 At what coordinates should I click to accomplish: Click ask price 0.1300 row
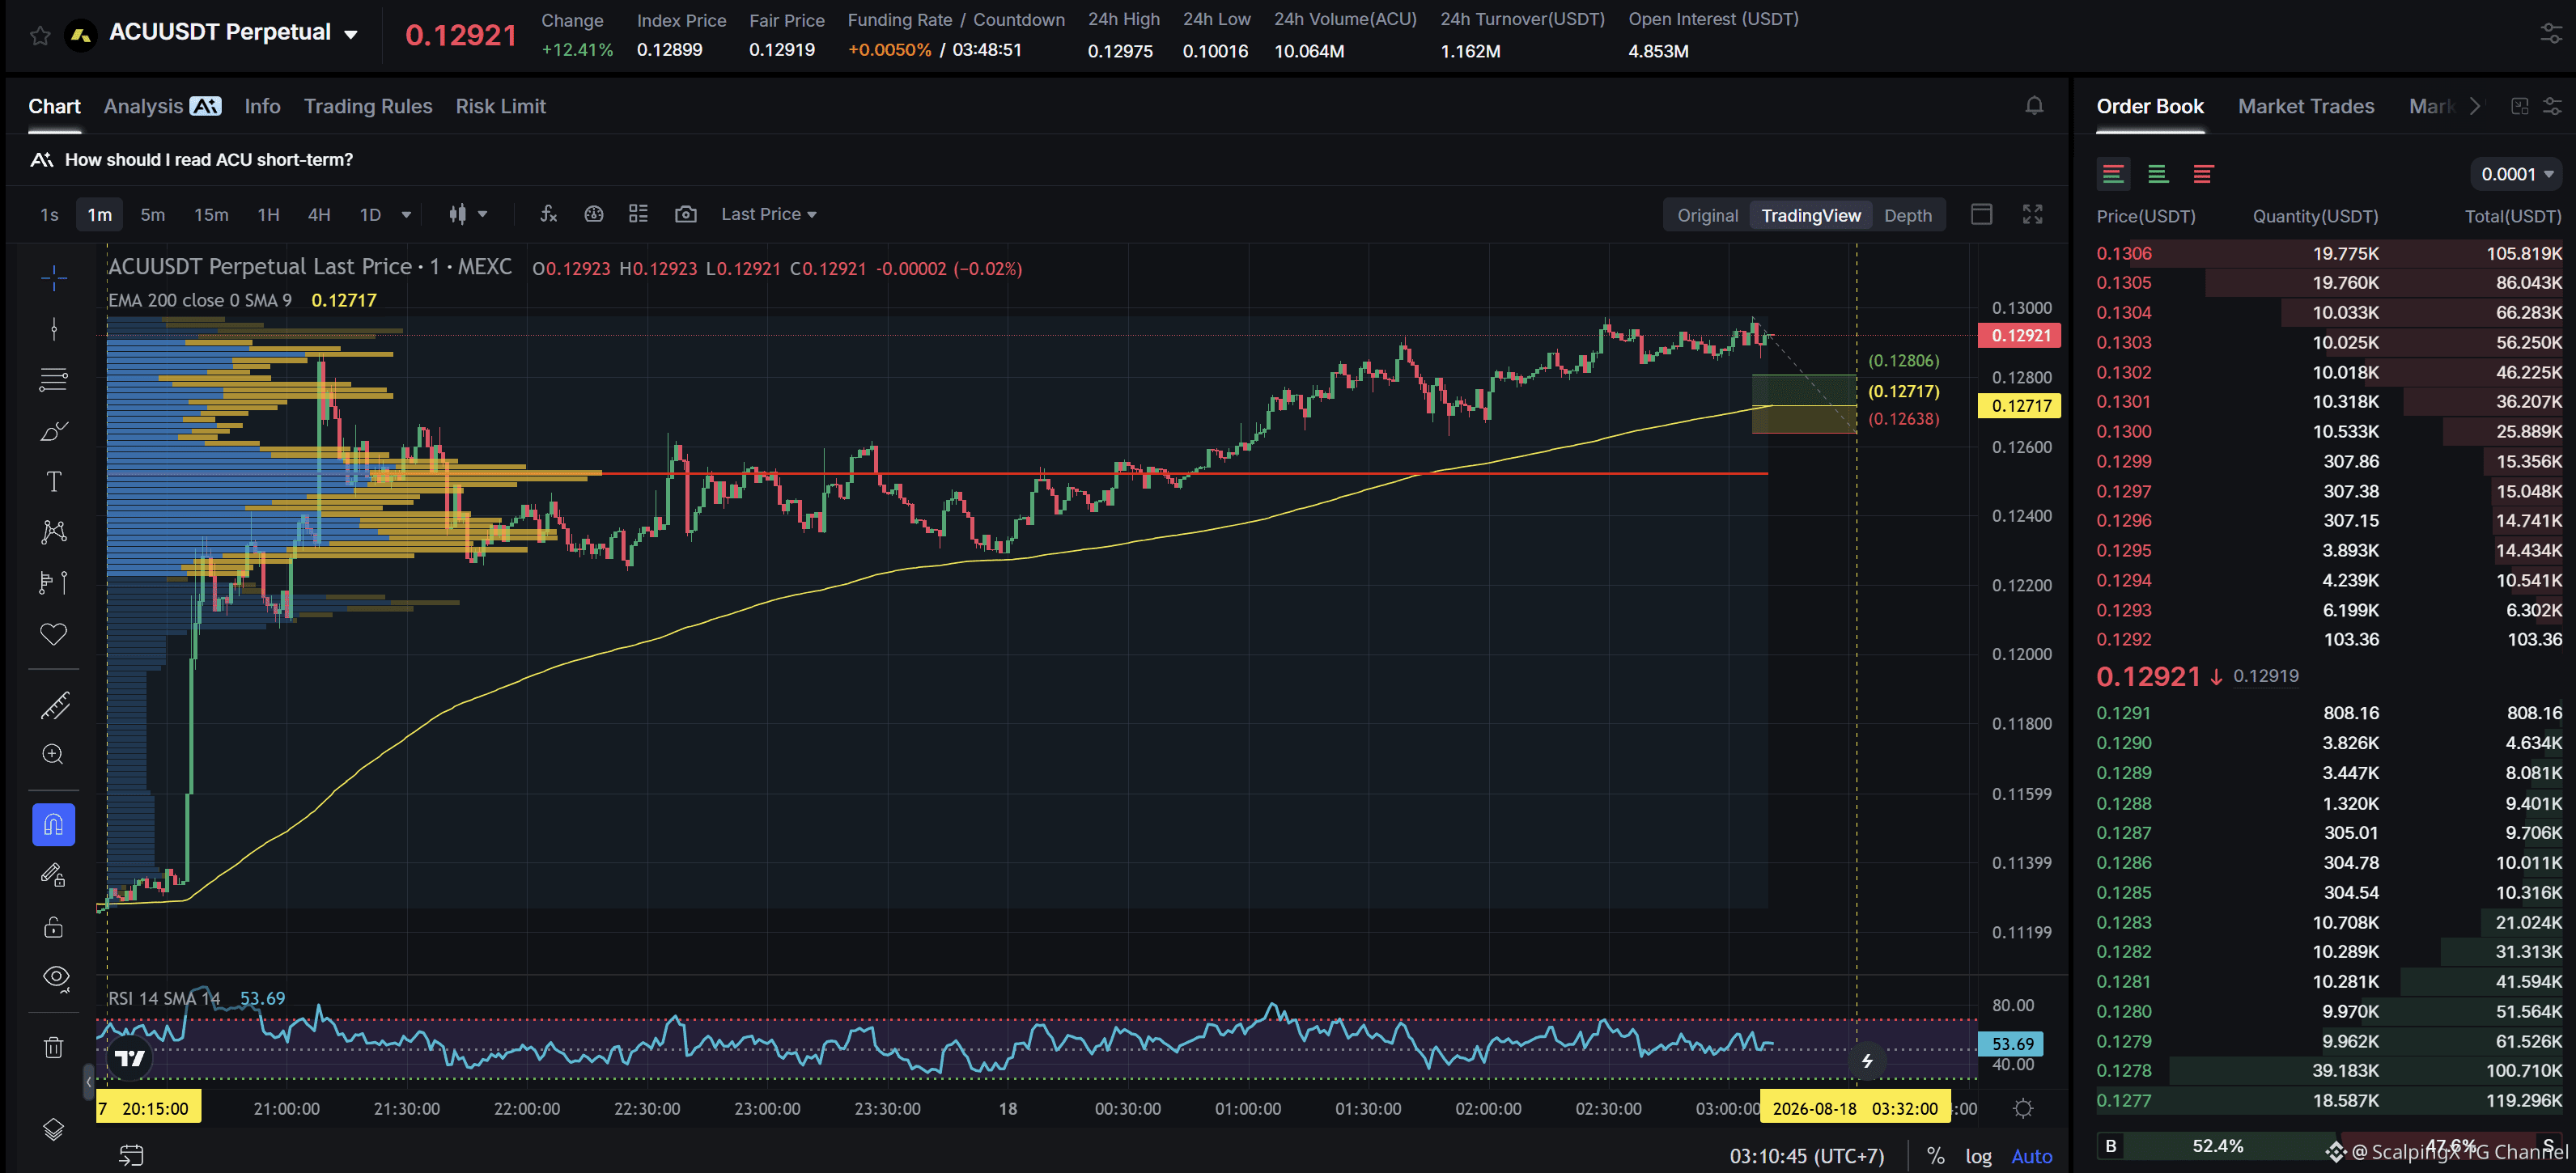[x=2329, y=431]
